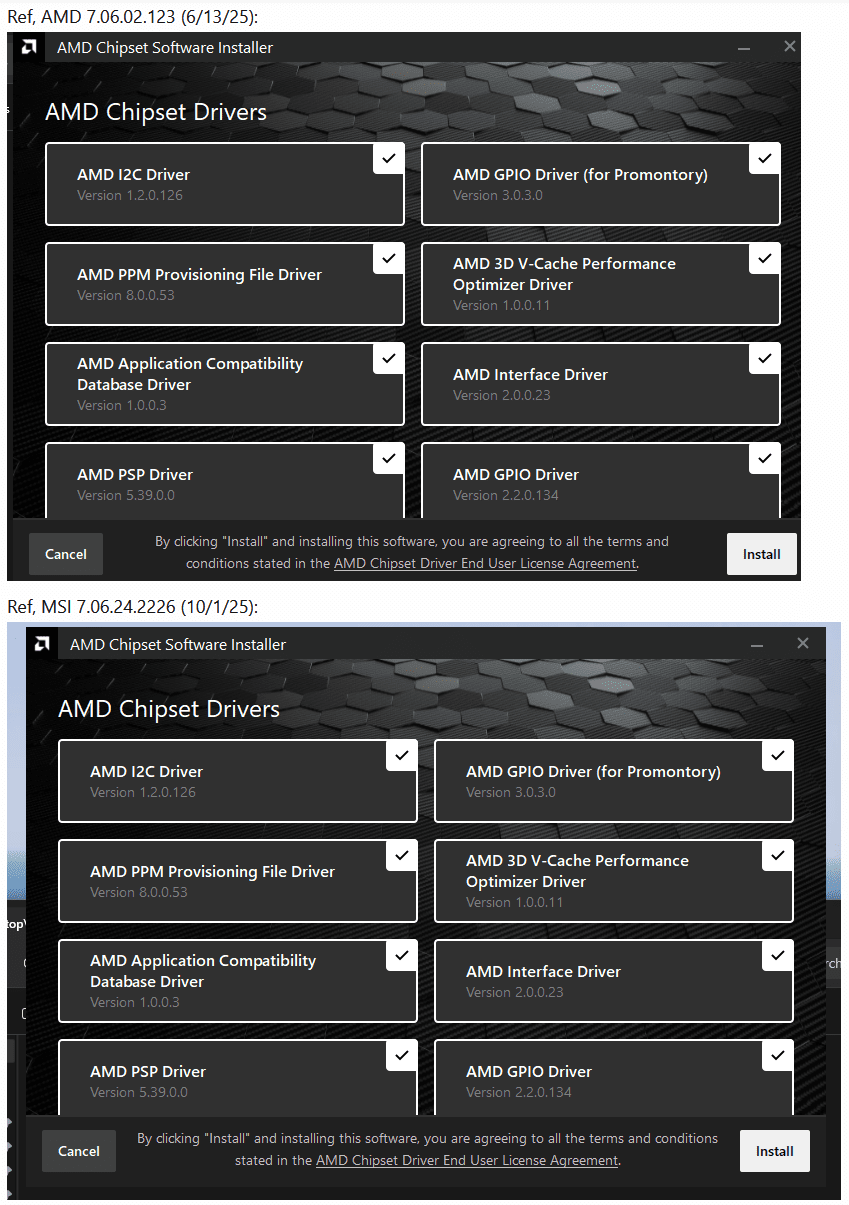This screenshot has width=849, height=1205.
Task: Click 'Version 1.2.0.126' in AMD 7.06.02.123 installer
Action: click(130, 195)
